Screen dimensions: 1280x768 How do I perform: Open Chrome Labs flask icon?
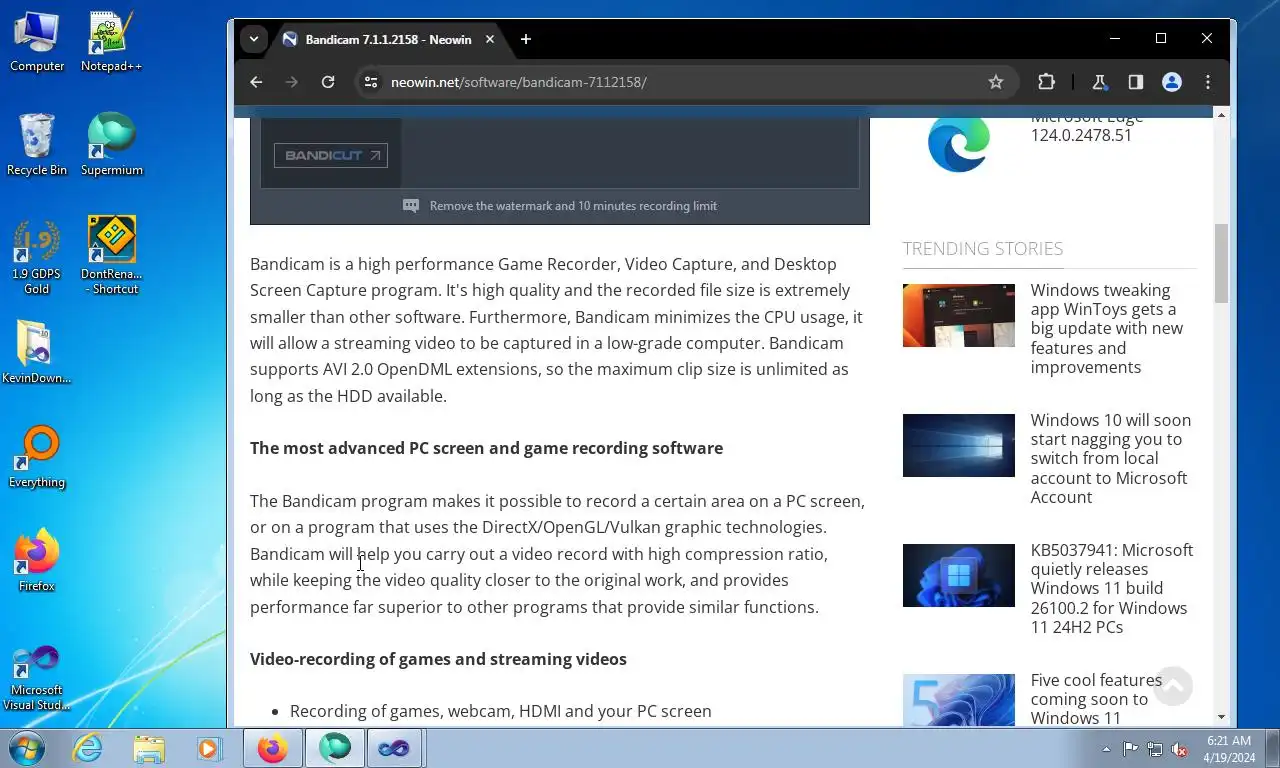(x=1100, y=82)
